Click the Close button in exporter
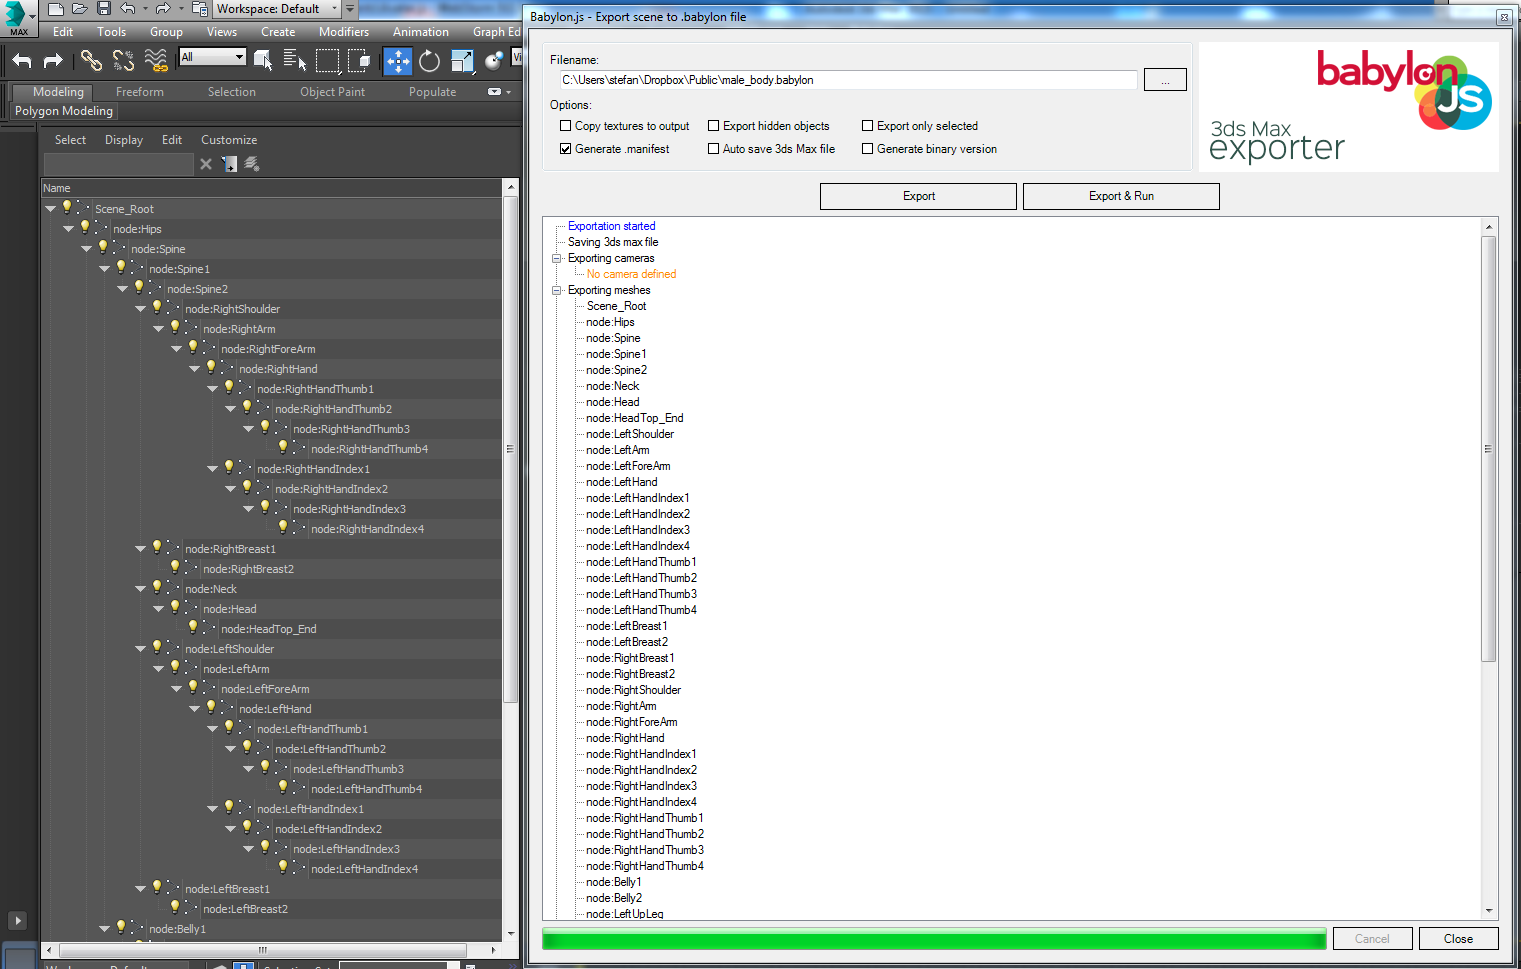Screen dimensions: 1521x969 coord(1457,939)
